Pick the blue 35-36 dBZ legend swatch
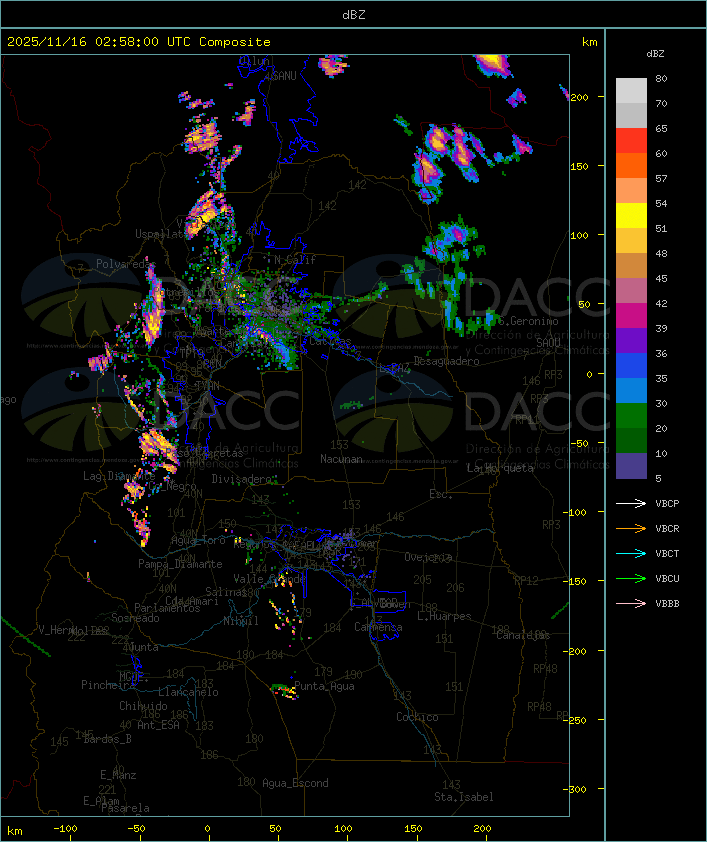 coord(631,366)
